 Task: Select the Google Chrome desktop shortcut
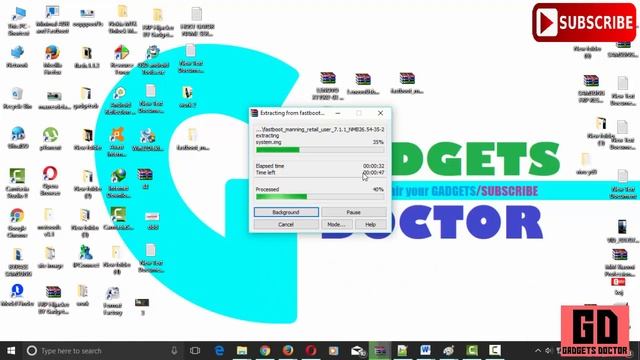pyautogui.click(x=17, y=223)
